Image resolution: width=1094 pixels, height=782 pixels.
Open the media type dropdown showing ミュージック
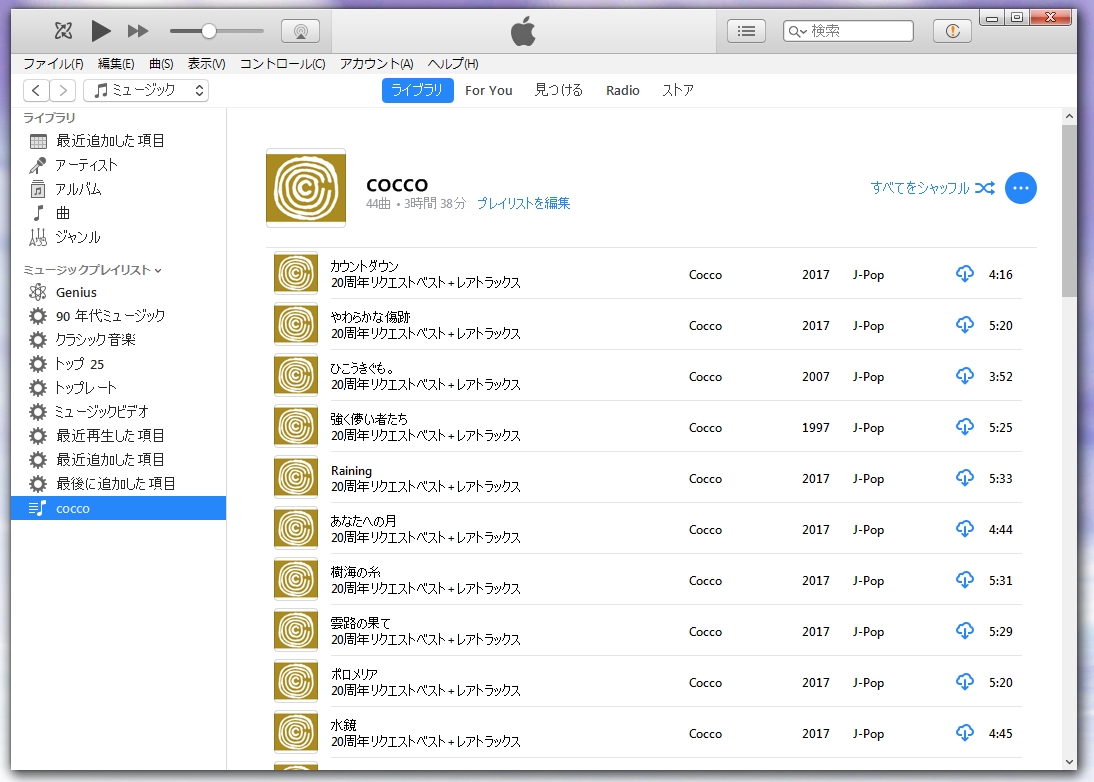pyautogui.click(x=144, y=89)
